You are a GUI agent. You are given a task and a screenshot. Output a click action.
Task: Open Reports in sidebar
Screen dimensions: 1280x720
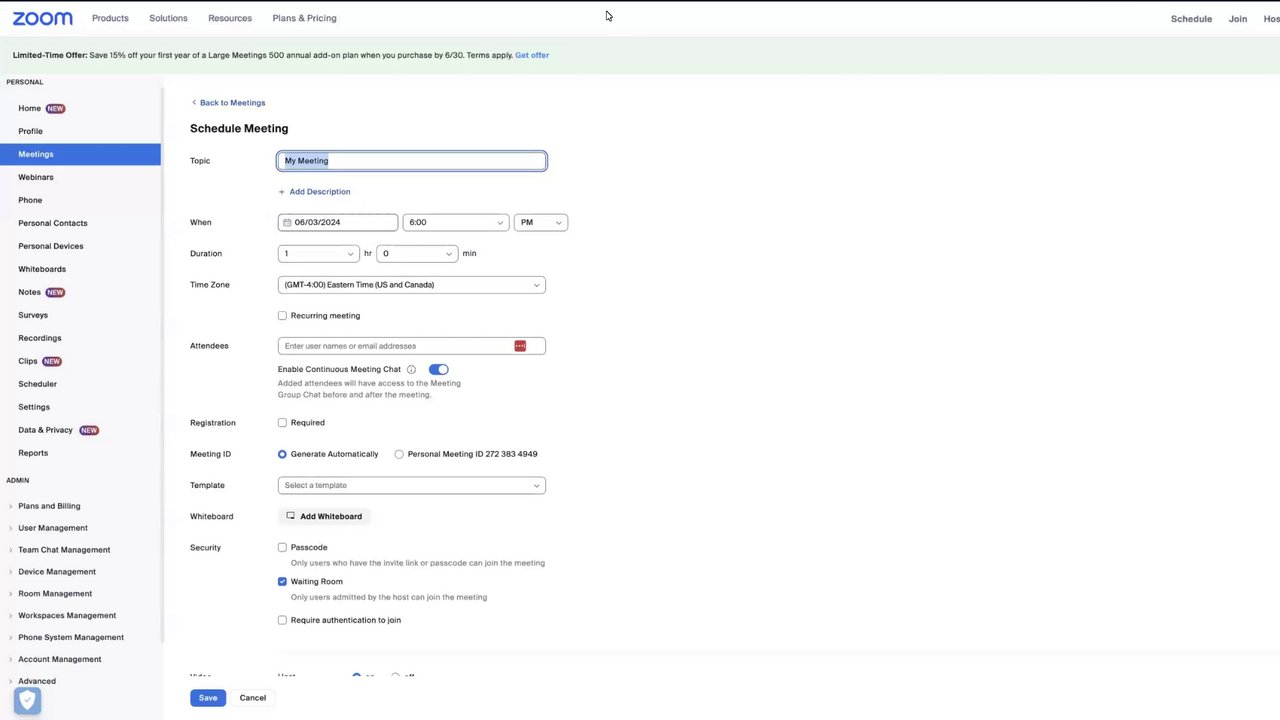(33, 453)
